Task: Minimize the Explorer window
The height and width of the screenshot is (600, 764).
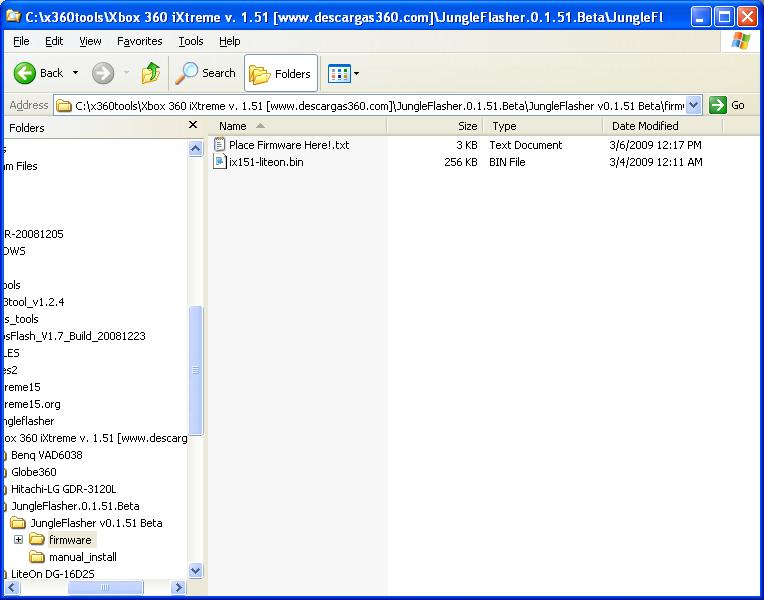Action: tap(700, 18)
